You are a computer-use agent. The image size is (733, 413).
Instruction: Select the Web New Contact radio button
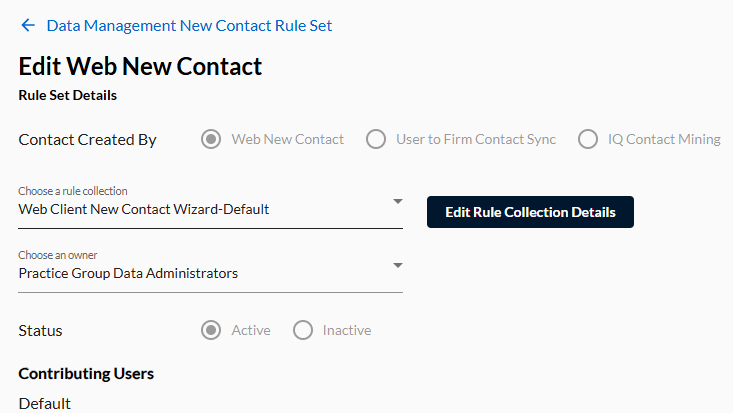211,139
